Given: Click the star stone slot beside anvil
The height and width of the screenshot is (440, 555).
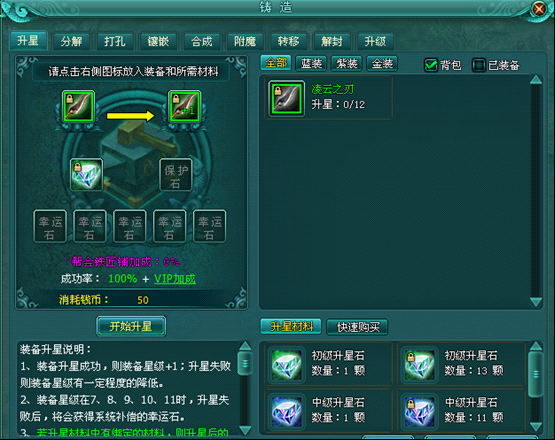Looking at the screenshot, I should 86,175.
